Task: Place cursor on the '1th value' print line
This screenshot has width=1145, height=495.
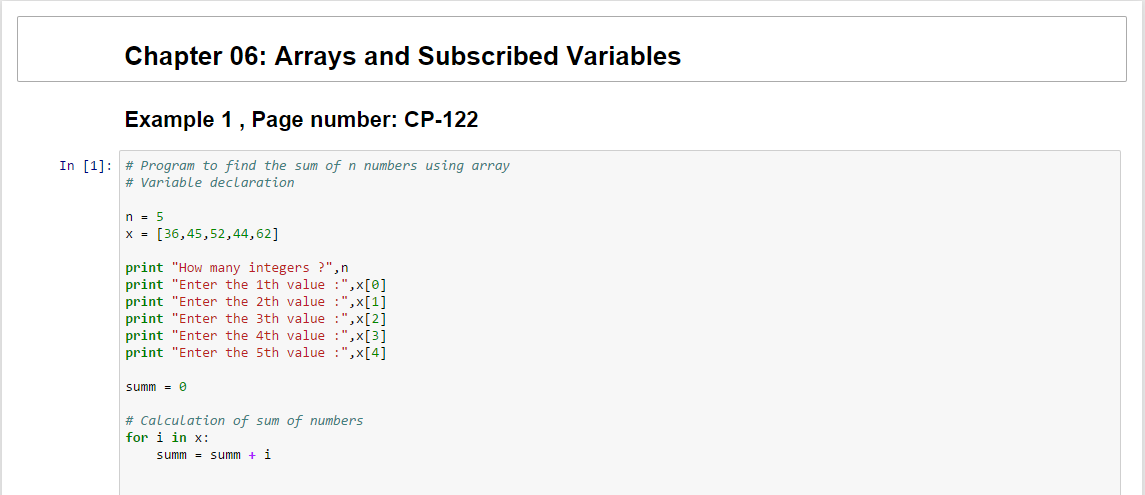Action: [254, 285]
